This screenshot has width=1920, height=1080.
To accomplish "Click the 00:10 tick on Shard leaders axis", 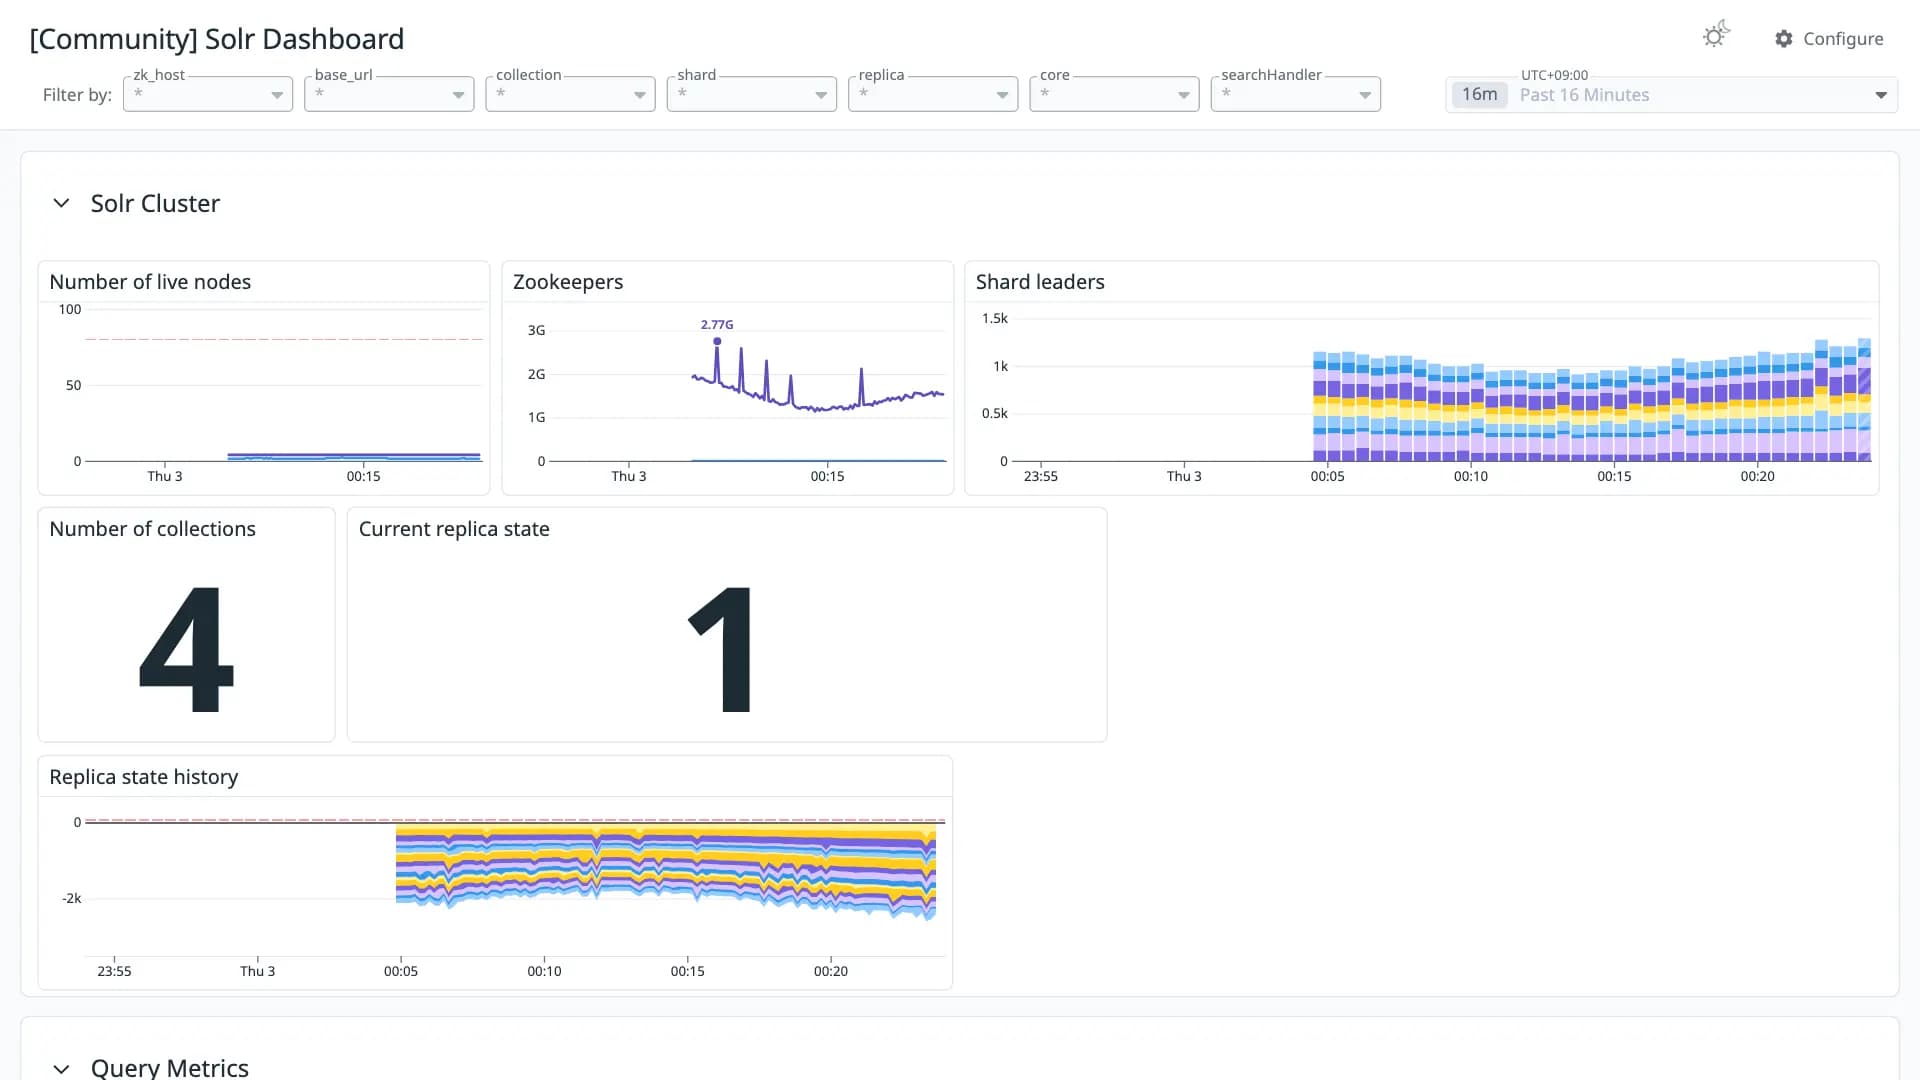I will pos(1471,476).
